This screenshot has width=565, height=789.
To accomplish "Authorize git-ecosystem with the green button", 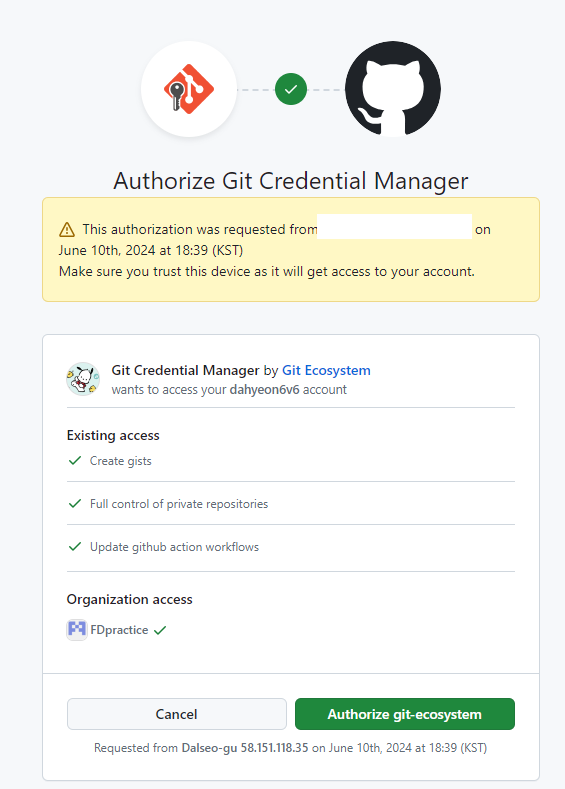I will (405, 714).
